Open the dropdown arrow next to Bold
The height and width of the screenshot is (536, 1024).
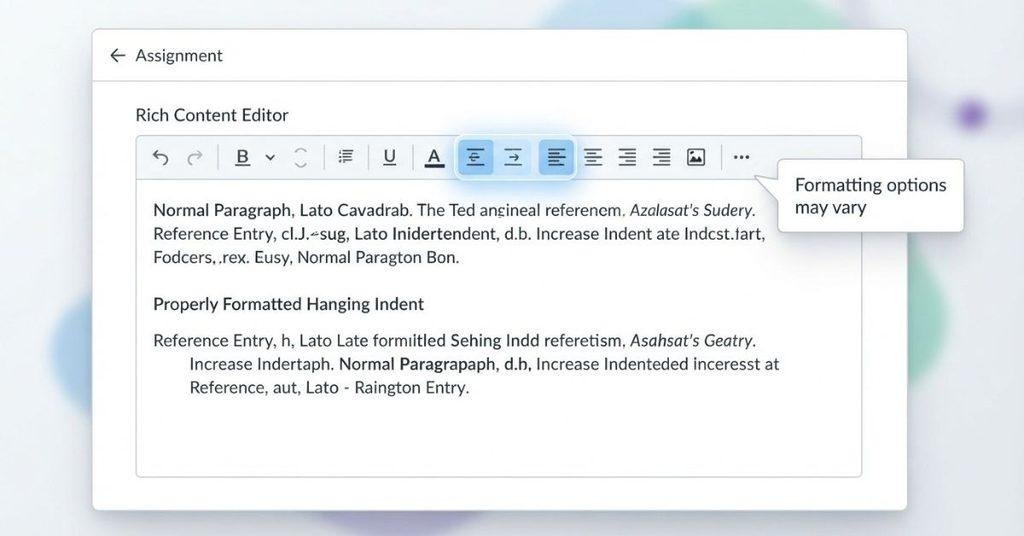click(270, 157)
